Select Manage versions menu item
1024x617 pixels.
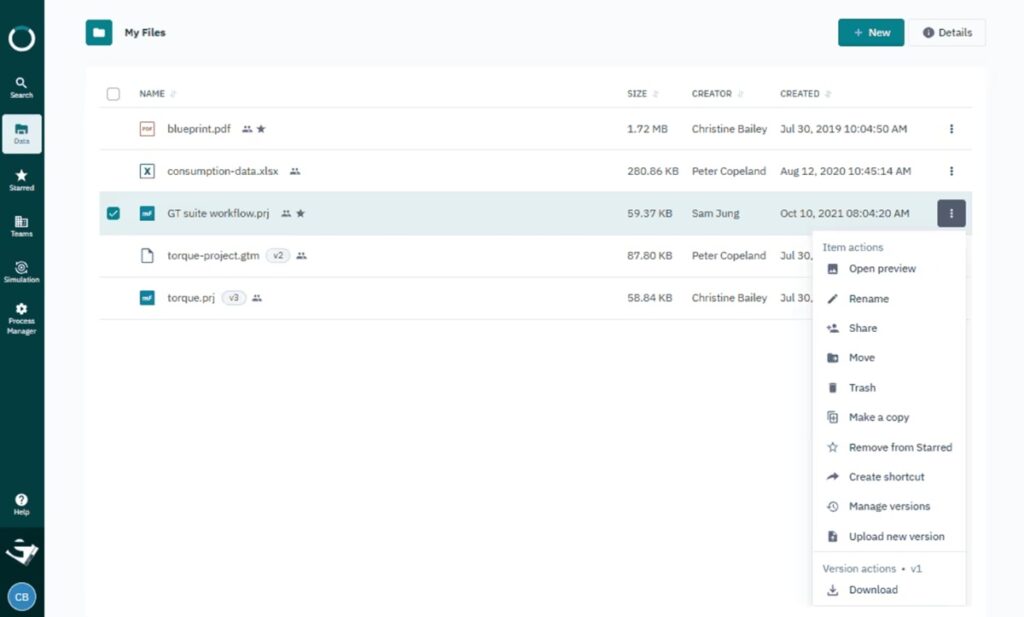pos(889,507)
